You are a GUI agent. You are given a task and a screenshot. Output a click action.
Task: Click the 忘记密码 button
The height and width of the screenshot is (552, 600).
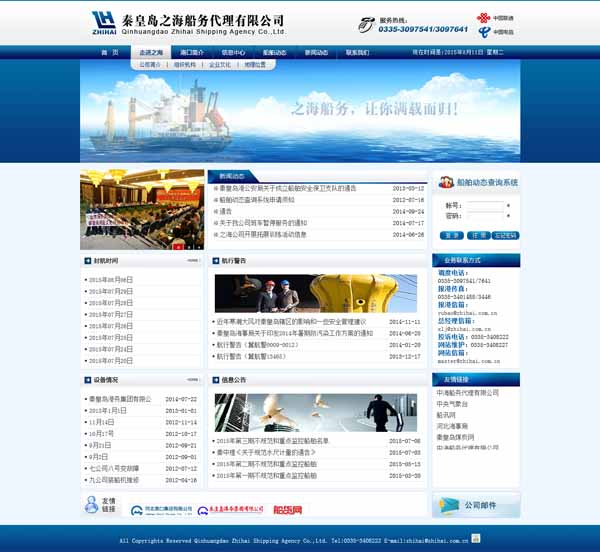[505, 235]
